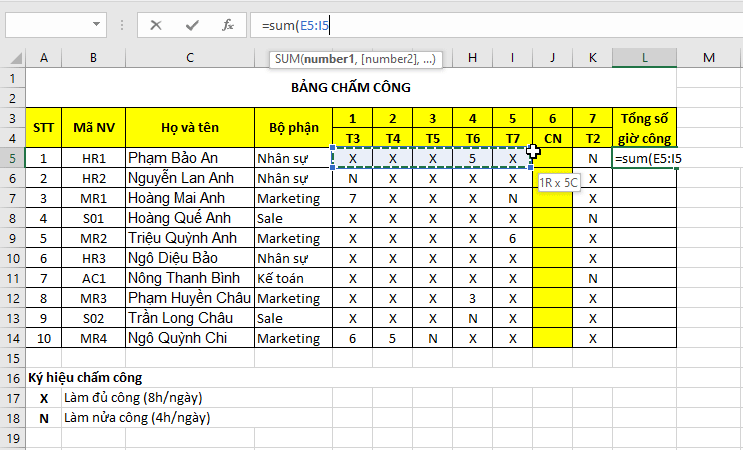Image resolution: width=743 pixels, height=450 pixels.
Task: Select the cell Hoàng Quế Anh
Action: pyautogui.click(x=190, y=218)
